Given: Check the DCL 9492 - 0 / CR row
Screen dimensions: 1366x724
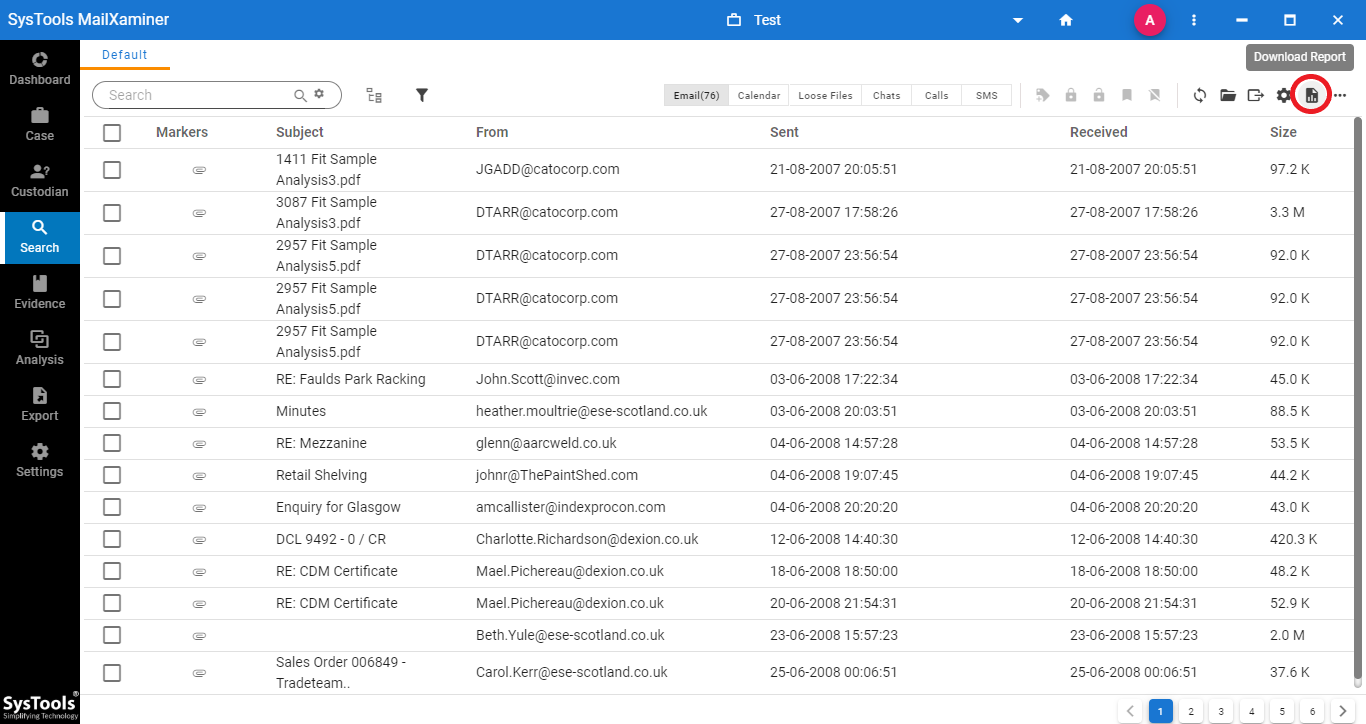Looking at the screenshot, I should click(x=112, y=539).
